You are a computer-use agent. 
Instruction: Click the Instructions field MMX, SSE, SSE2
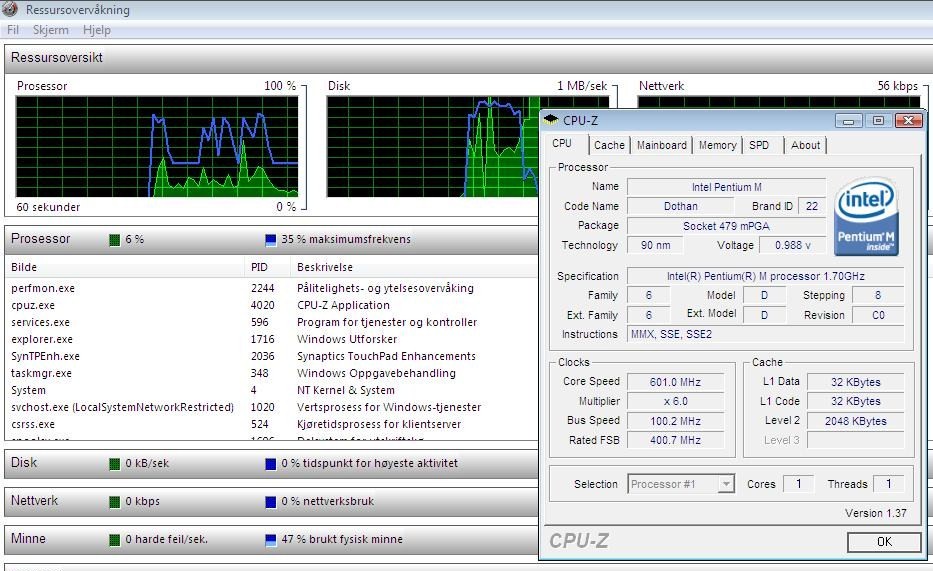click(766, 334)
